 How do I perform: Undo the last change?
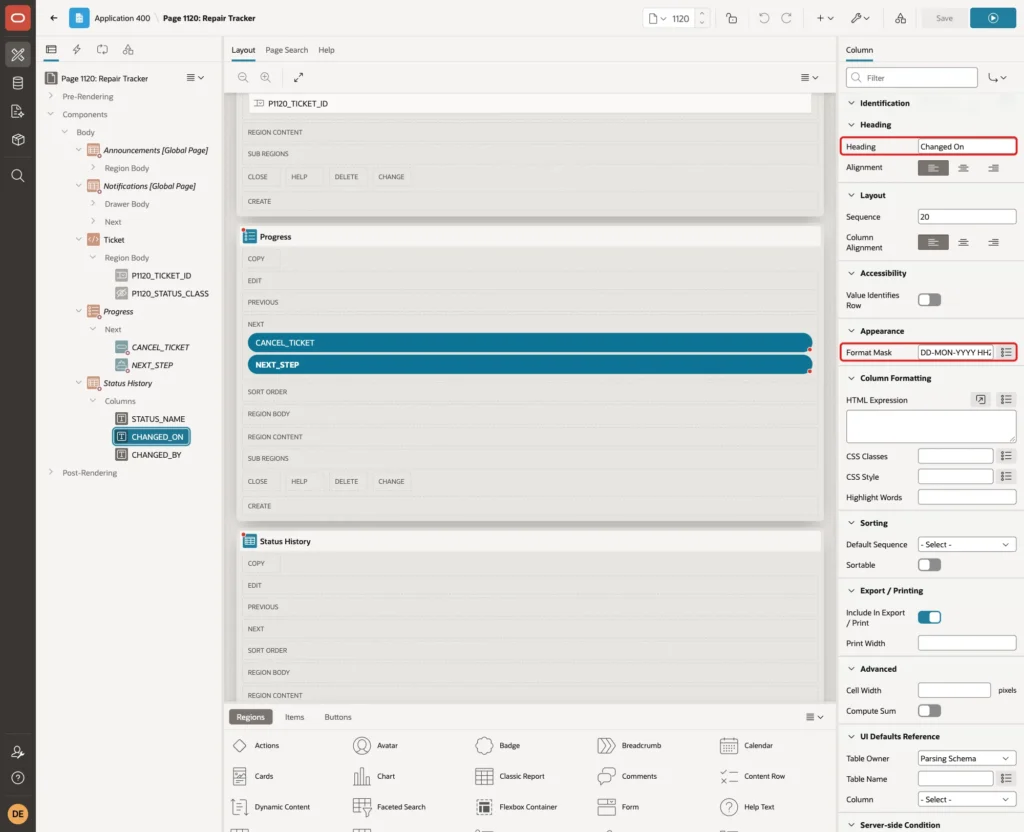(763, 18)
